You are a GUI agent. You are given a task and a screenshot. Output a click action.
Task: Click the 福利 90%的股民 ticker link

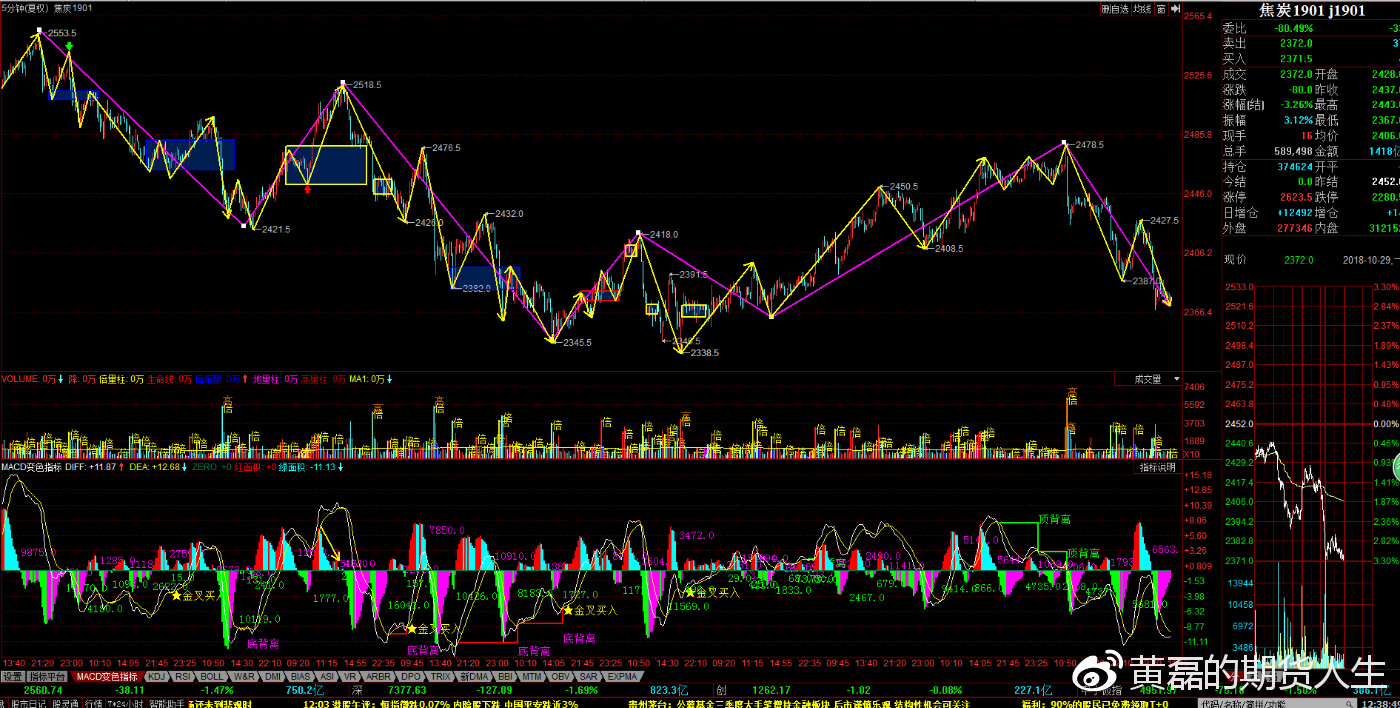1095,703
